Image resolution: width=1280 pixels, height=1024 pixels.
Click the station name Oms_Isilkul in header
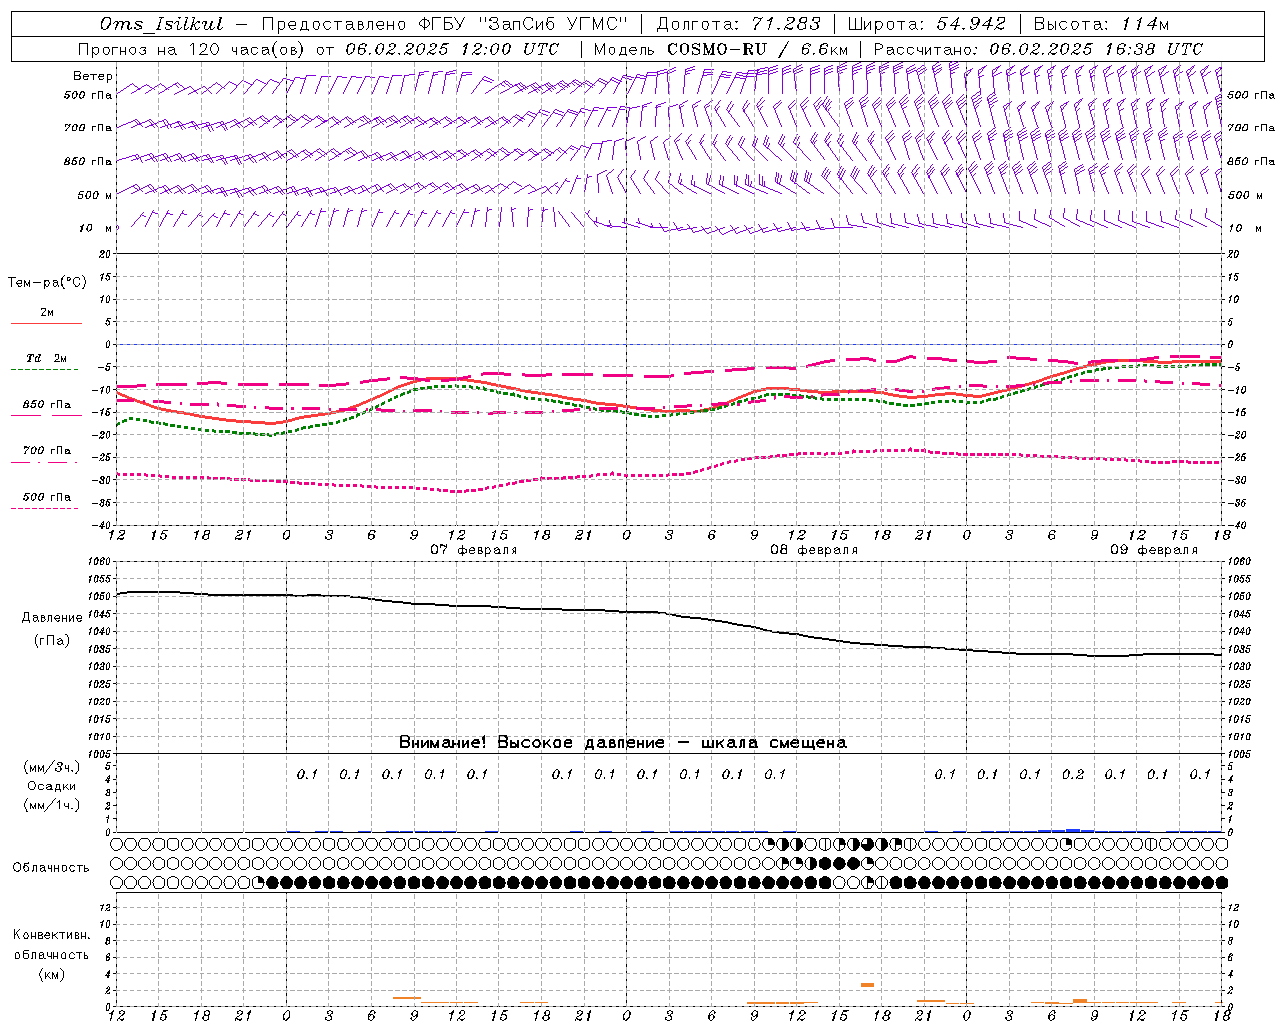pos(161,24)
